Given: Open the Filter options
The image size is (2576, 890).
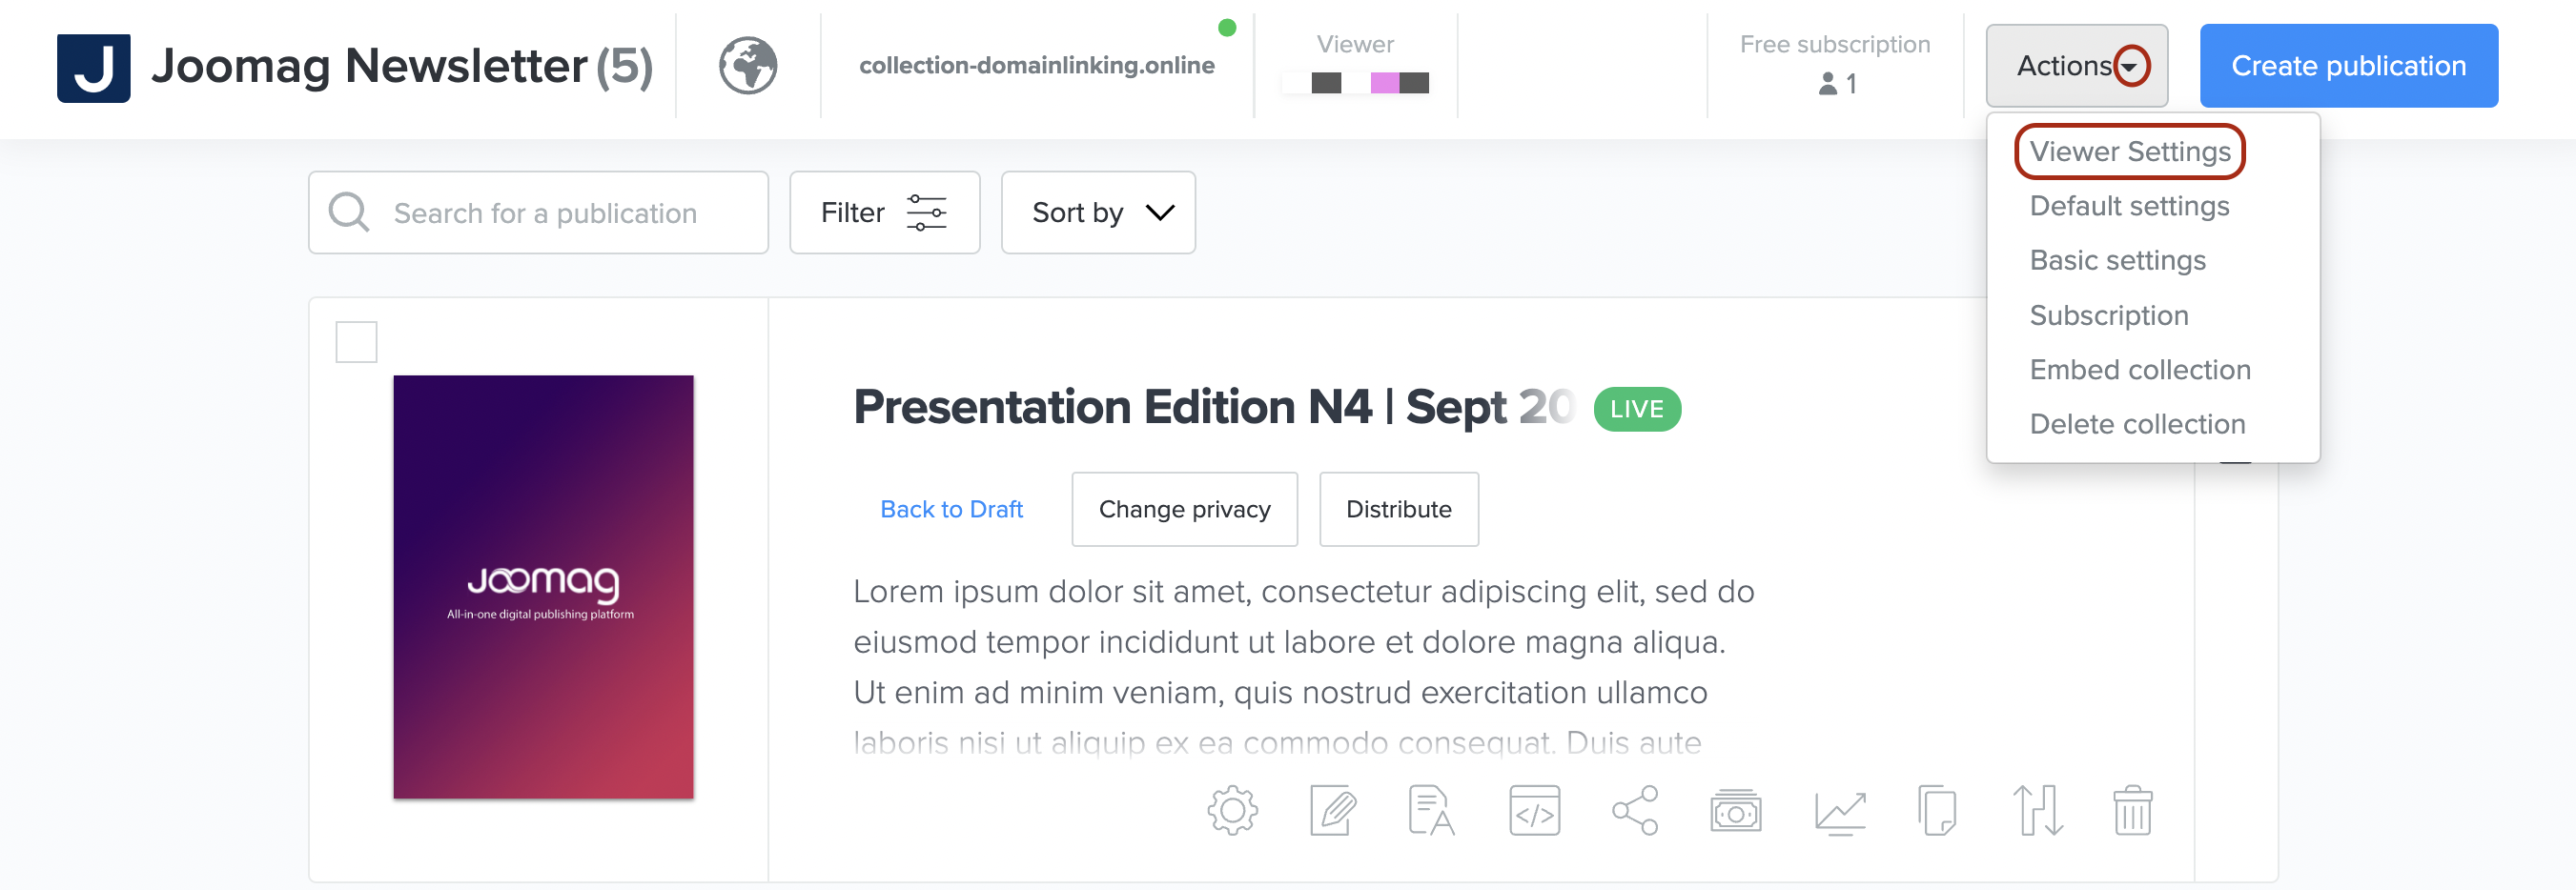Looking at the screenshot, I should tap(884, 213).
